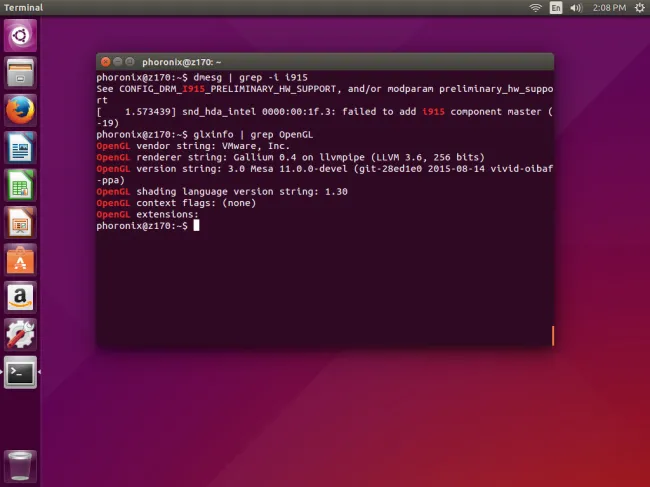Screen dimensions: 650x487
Task: Click the OpenGL renderer string line
Action: 291,157
